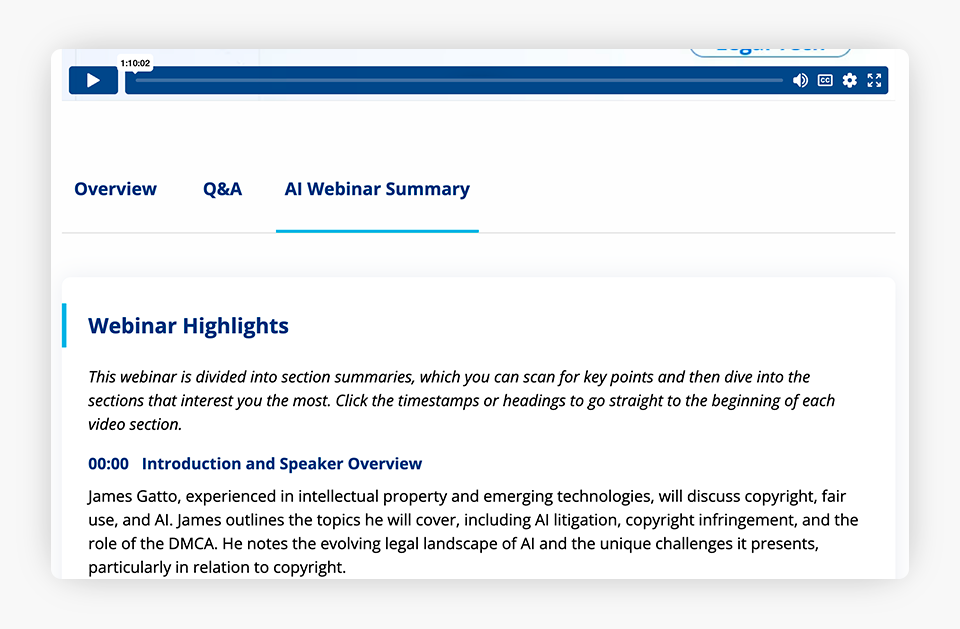
Task: Click the video progress bar to seek
Action: click(460, 81)
